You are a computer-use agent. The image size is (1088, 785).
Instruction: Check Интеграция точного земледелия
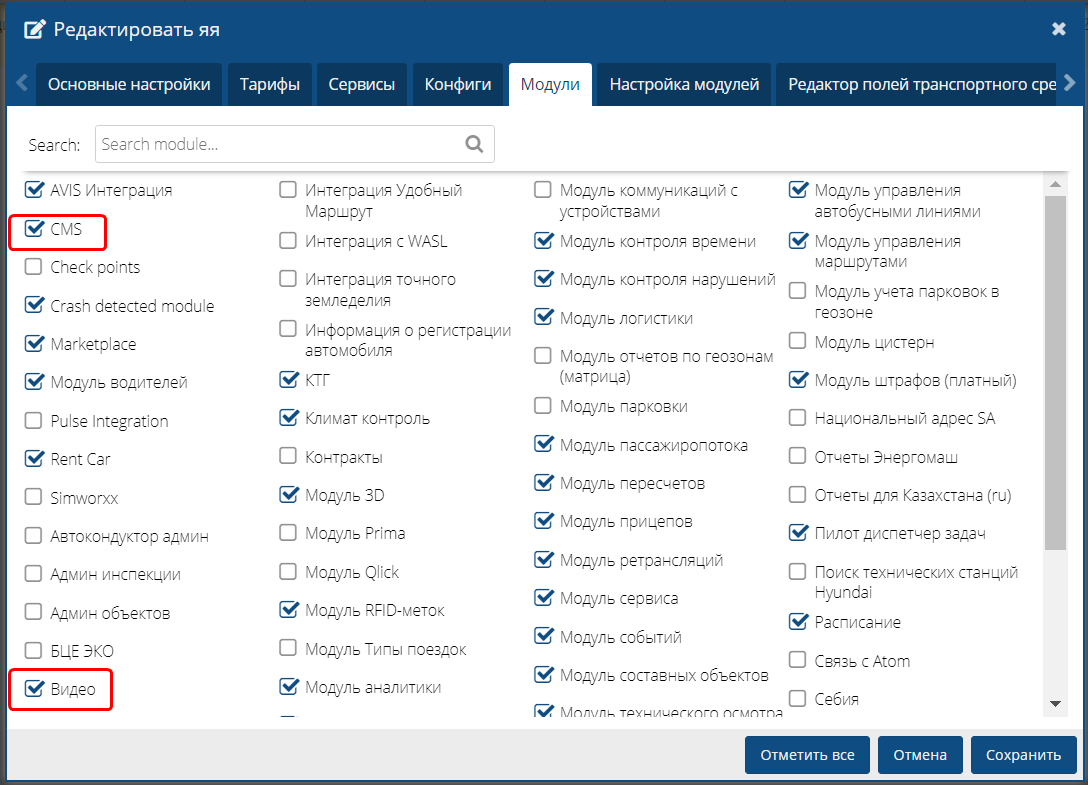point(288,279)
